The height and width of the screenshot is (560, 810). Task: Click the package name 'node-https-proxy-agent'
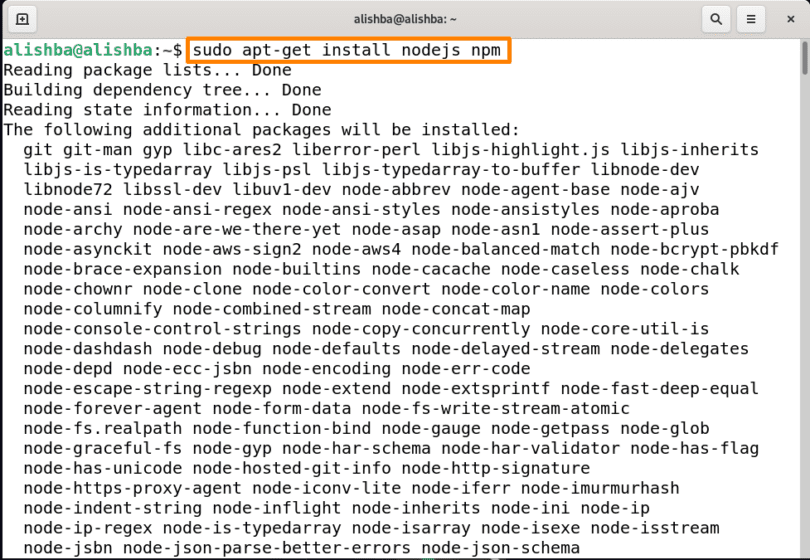[132, 488]
